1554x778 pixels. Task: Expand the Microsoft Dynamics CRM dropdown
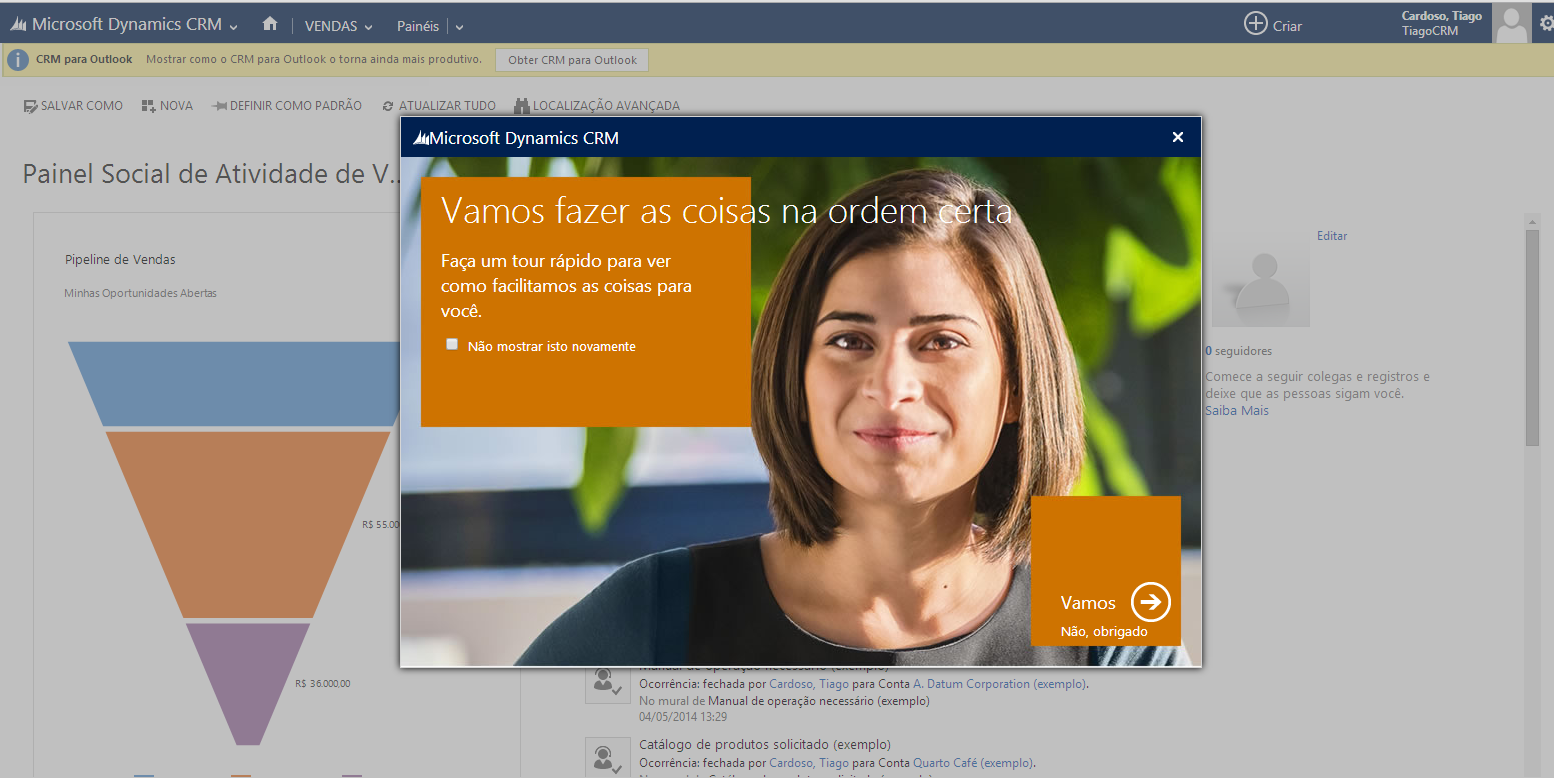coord(233,26)
